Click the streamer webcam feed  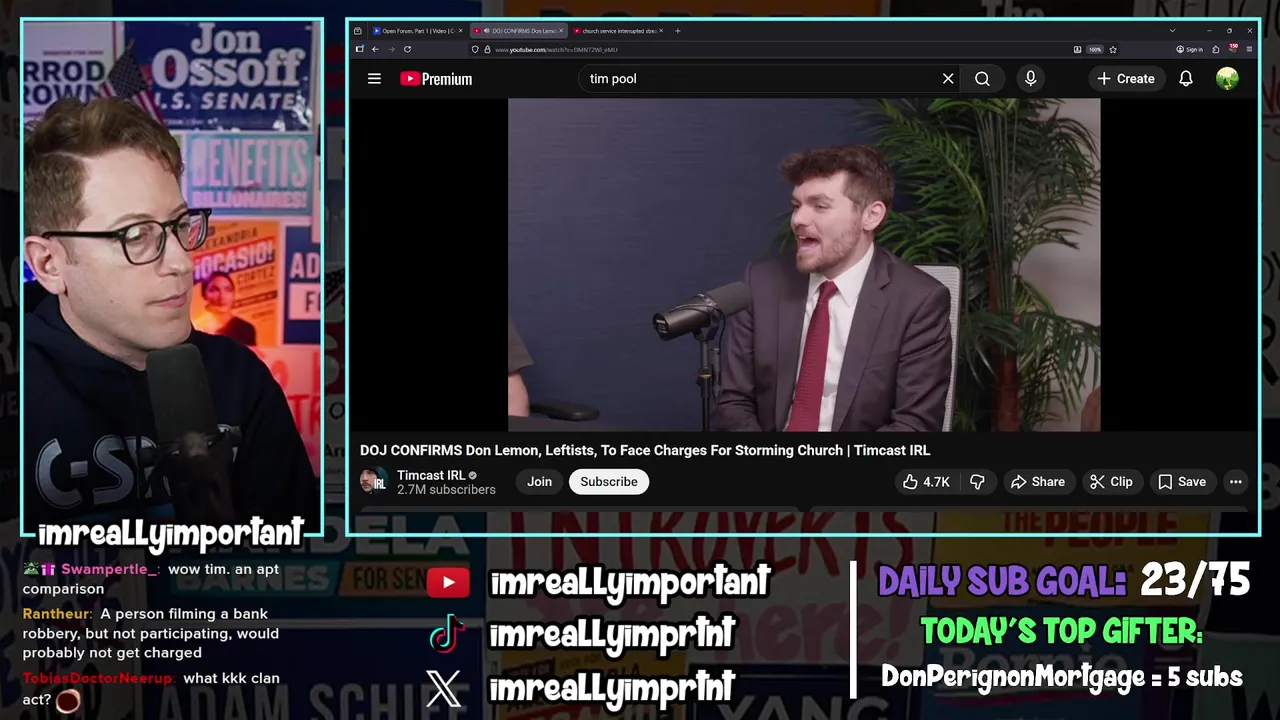pos(172,278)
